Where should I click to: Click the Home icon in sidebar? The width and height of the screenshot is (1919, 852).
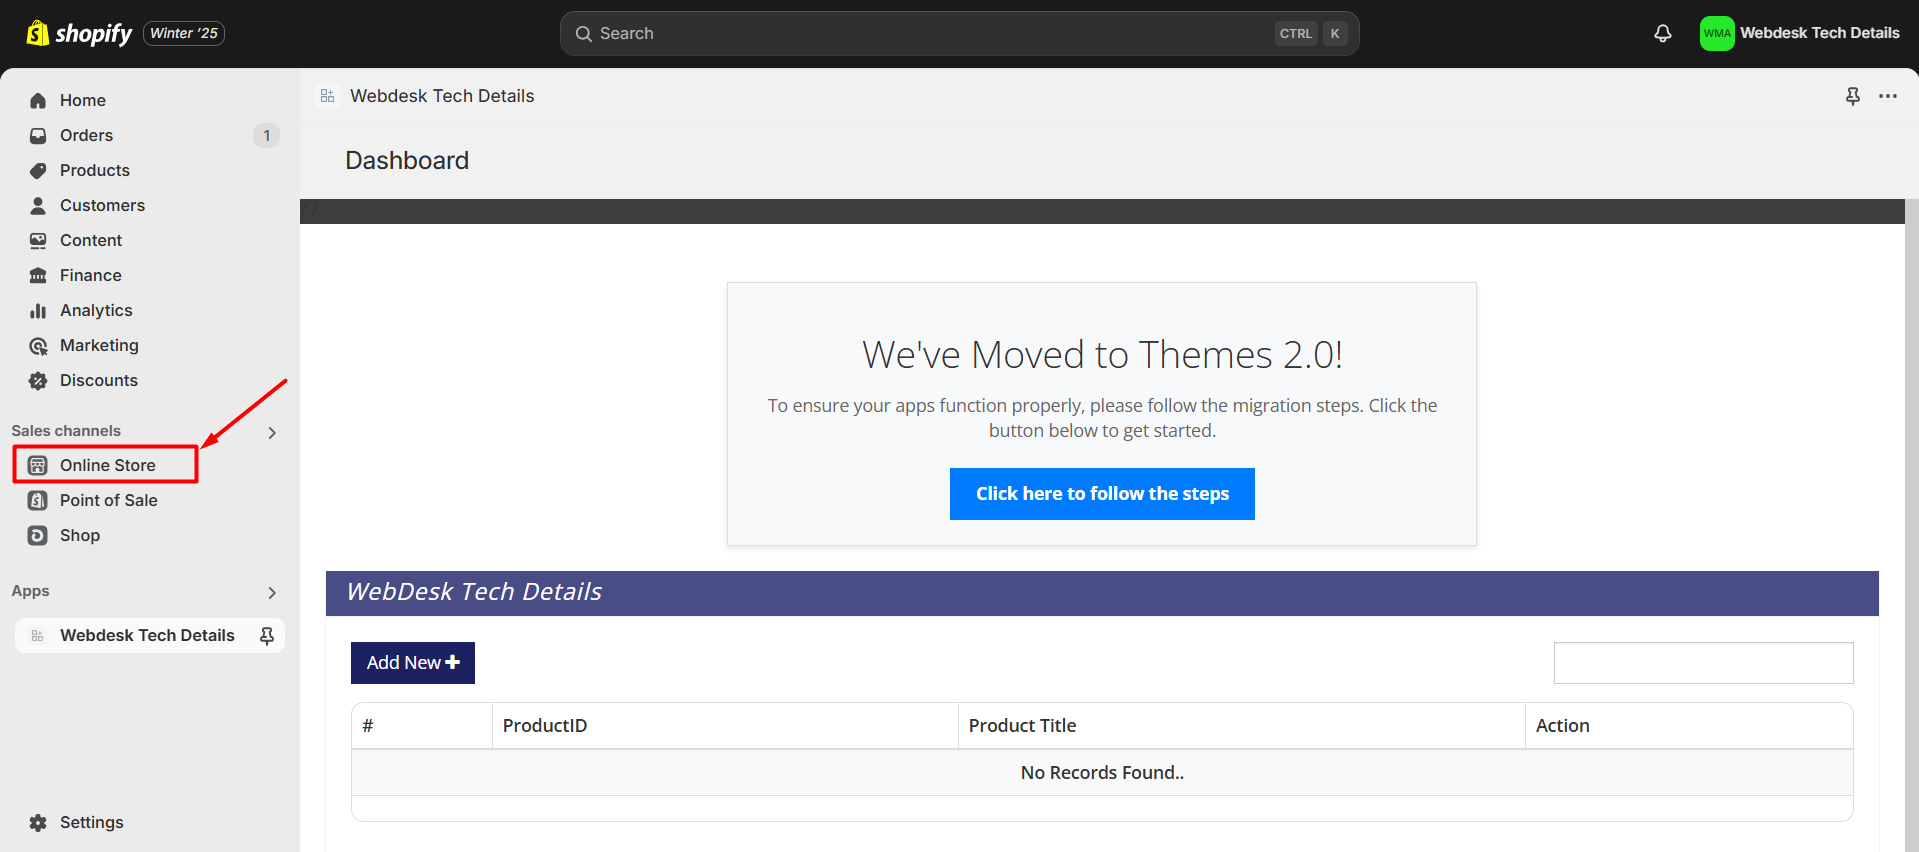click(38, 100)
